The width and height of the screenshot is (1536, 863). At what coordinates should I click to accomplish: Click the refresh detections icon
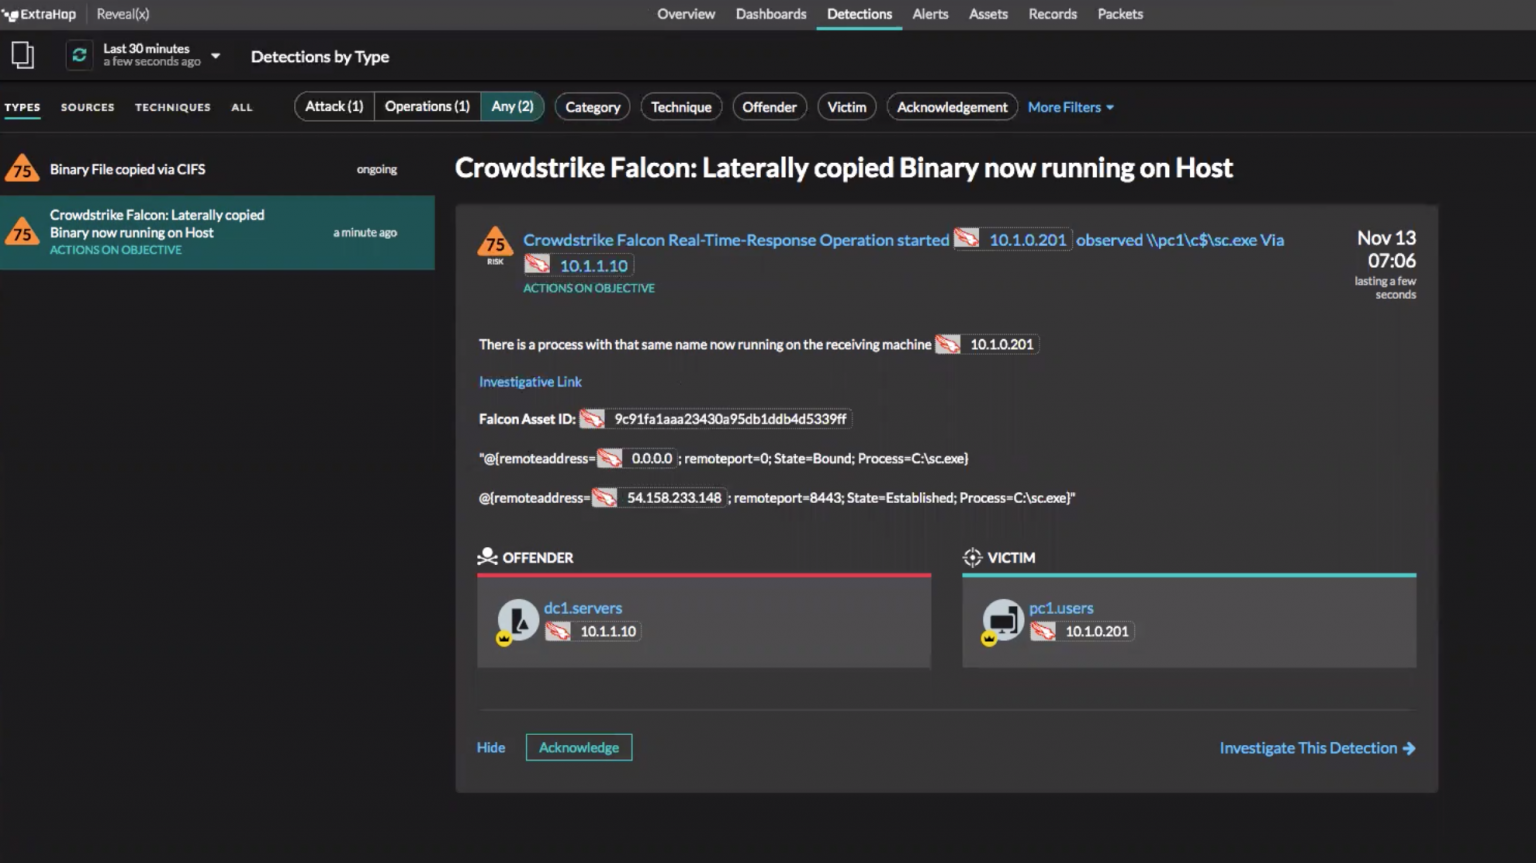79,55
